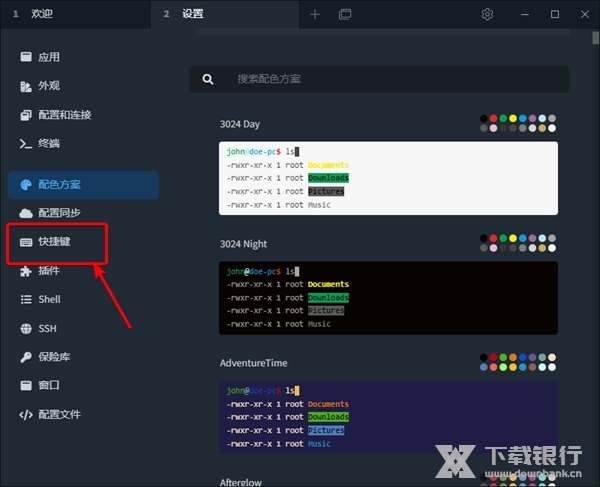
Task: Click the 终端 terminal prompt icon
Action: tap(26, 144)
